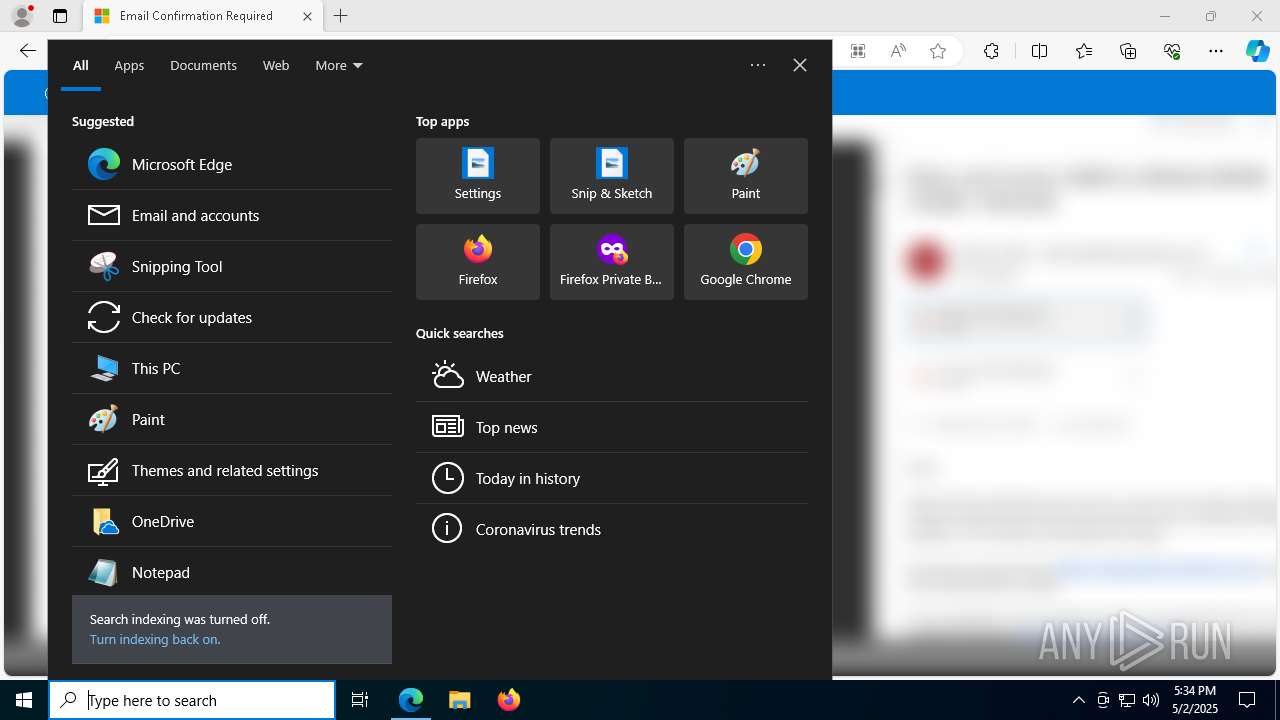
Task: Launch Notepad from suggestions
Action: [232, 572]
